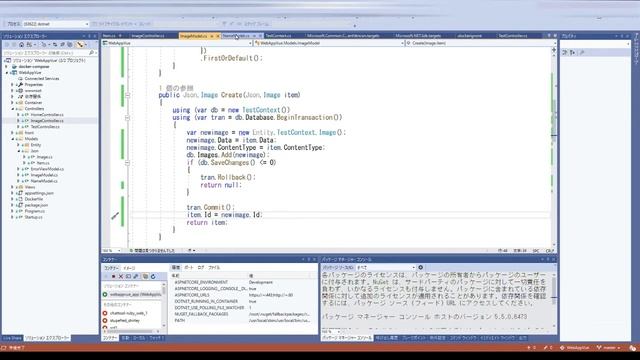The width and height of the screenshot is (640, 360).
Task: Open package source dropdown in console
Action: tap(413, 267)
